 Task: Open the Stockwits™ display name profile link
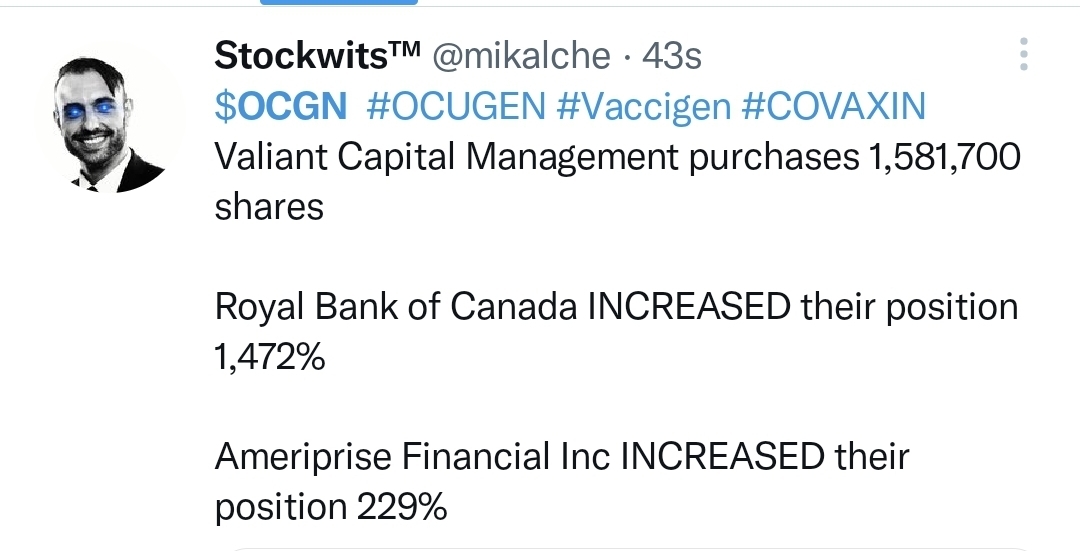click(316, 56)
